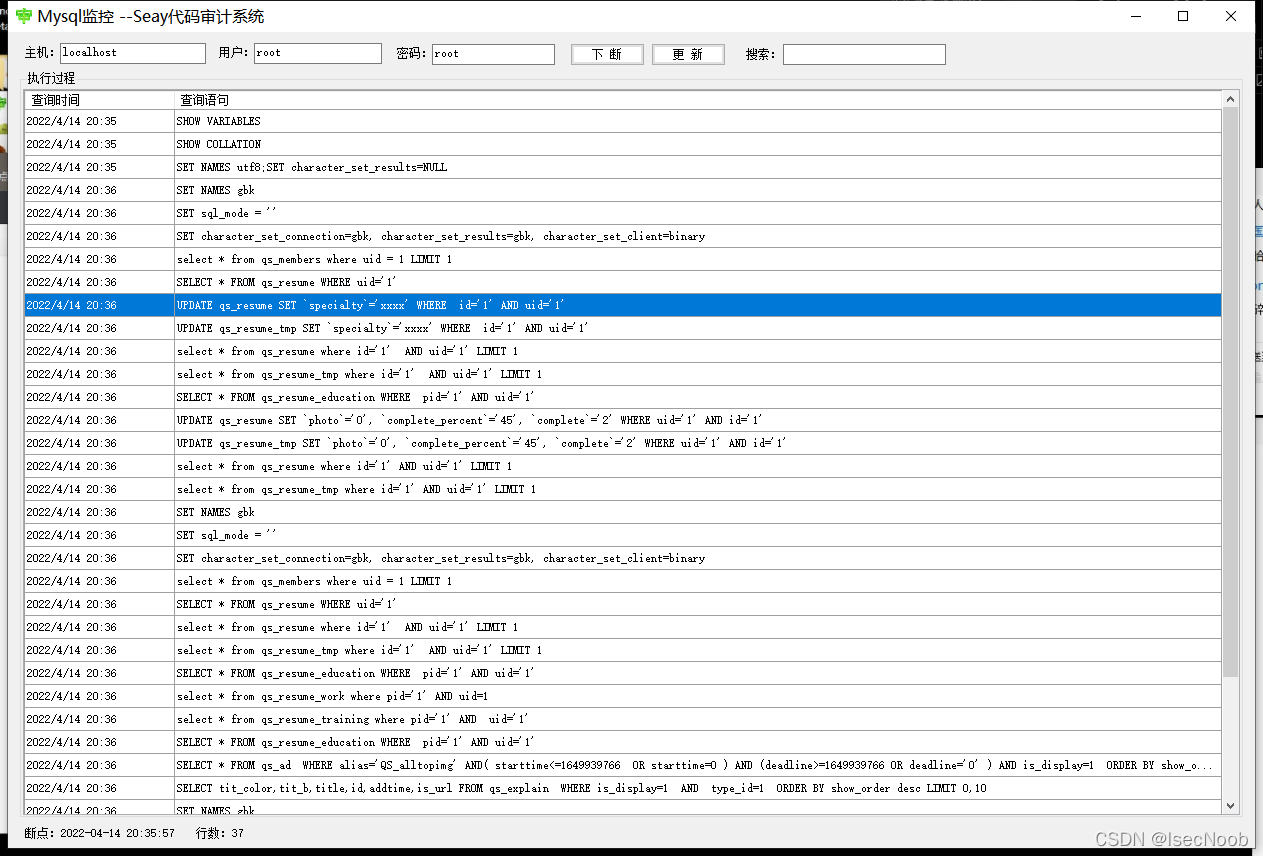This screenshot has width=1263, height=856.
Task: Click the 用户 username field containing root
Action: click(x=317, y=53)
